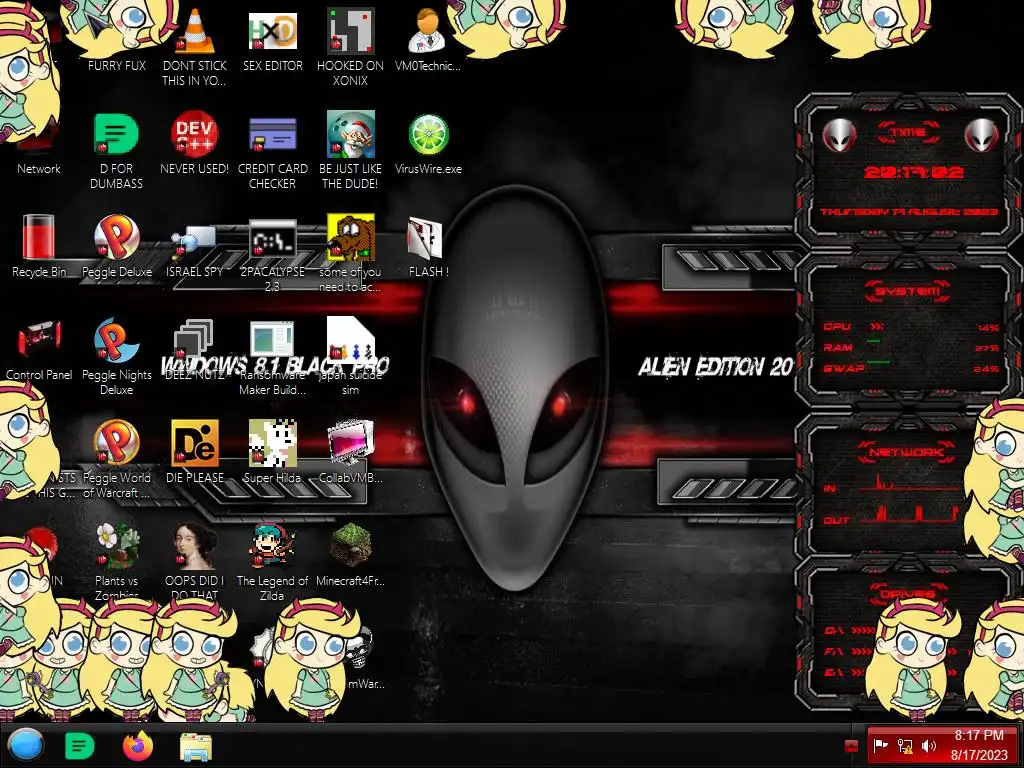The width and height of the screenshot is (1024, 768).
Task: Open the DEV C++ NEVER USED icon
Action: (195, 136)
